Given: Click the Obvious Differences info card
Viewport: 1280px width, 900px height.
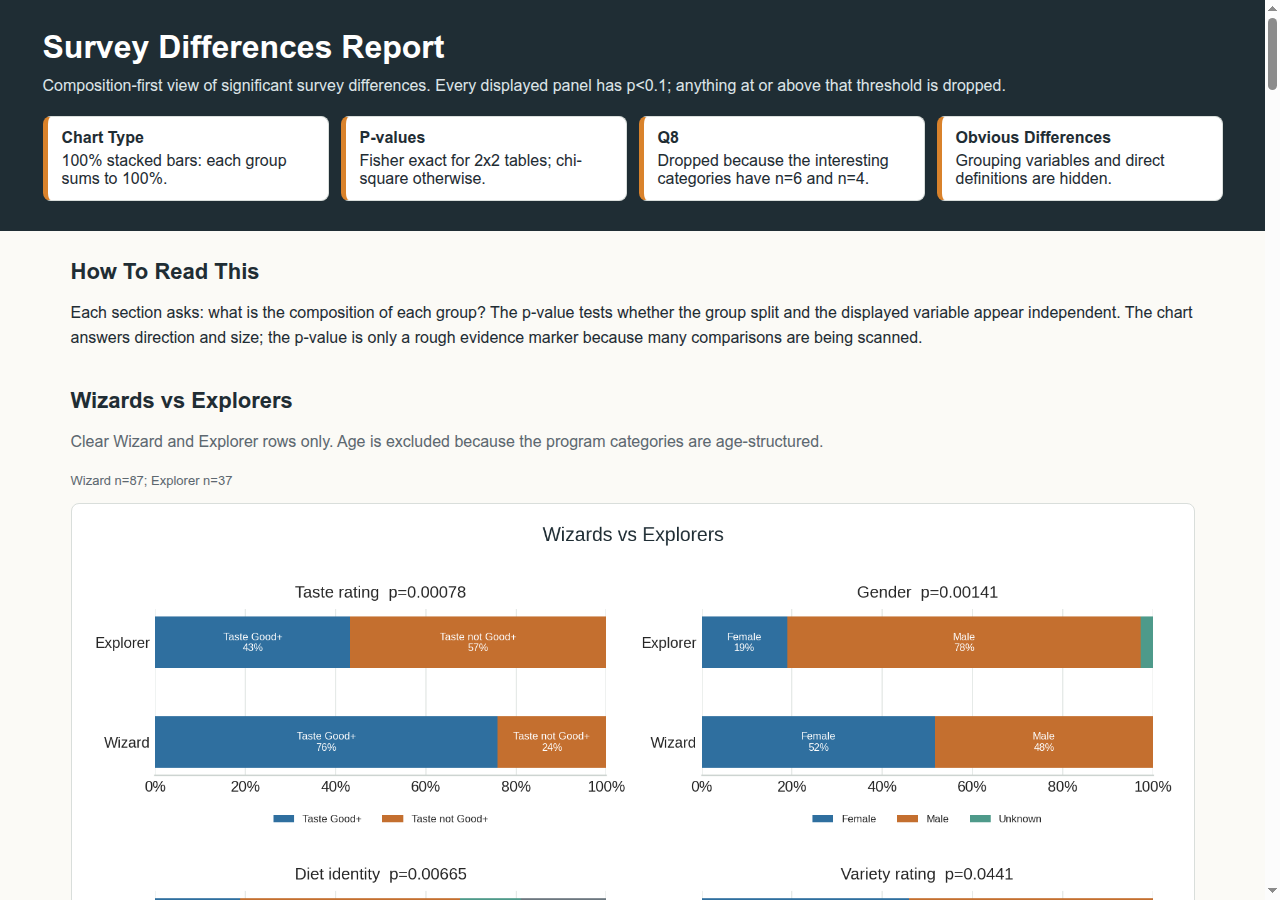Looking at the screenshot, I should pos(1080,159).
